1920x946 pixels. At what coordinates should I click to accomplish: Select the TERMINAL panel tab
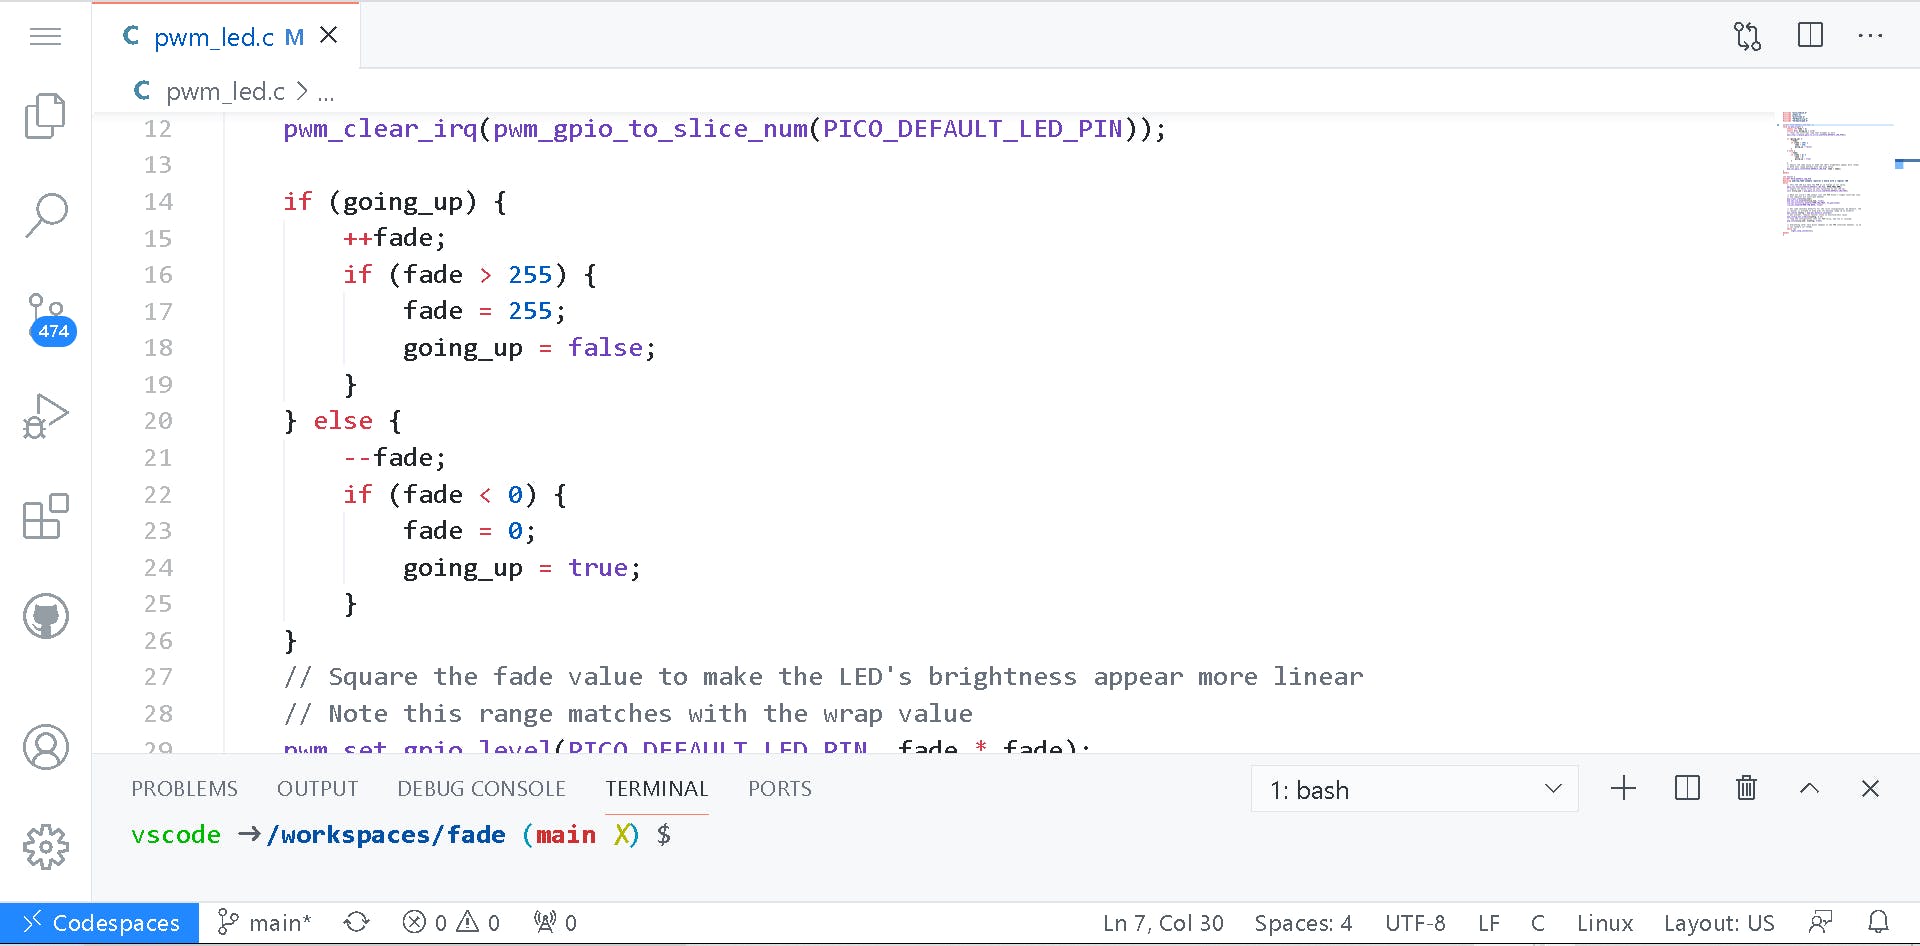[657, 789]
